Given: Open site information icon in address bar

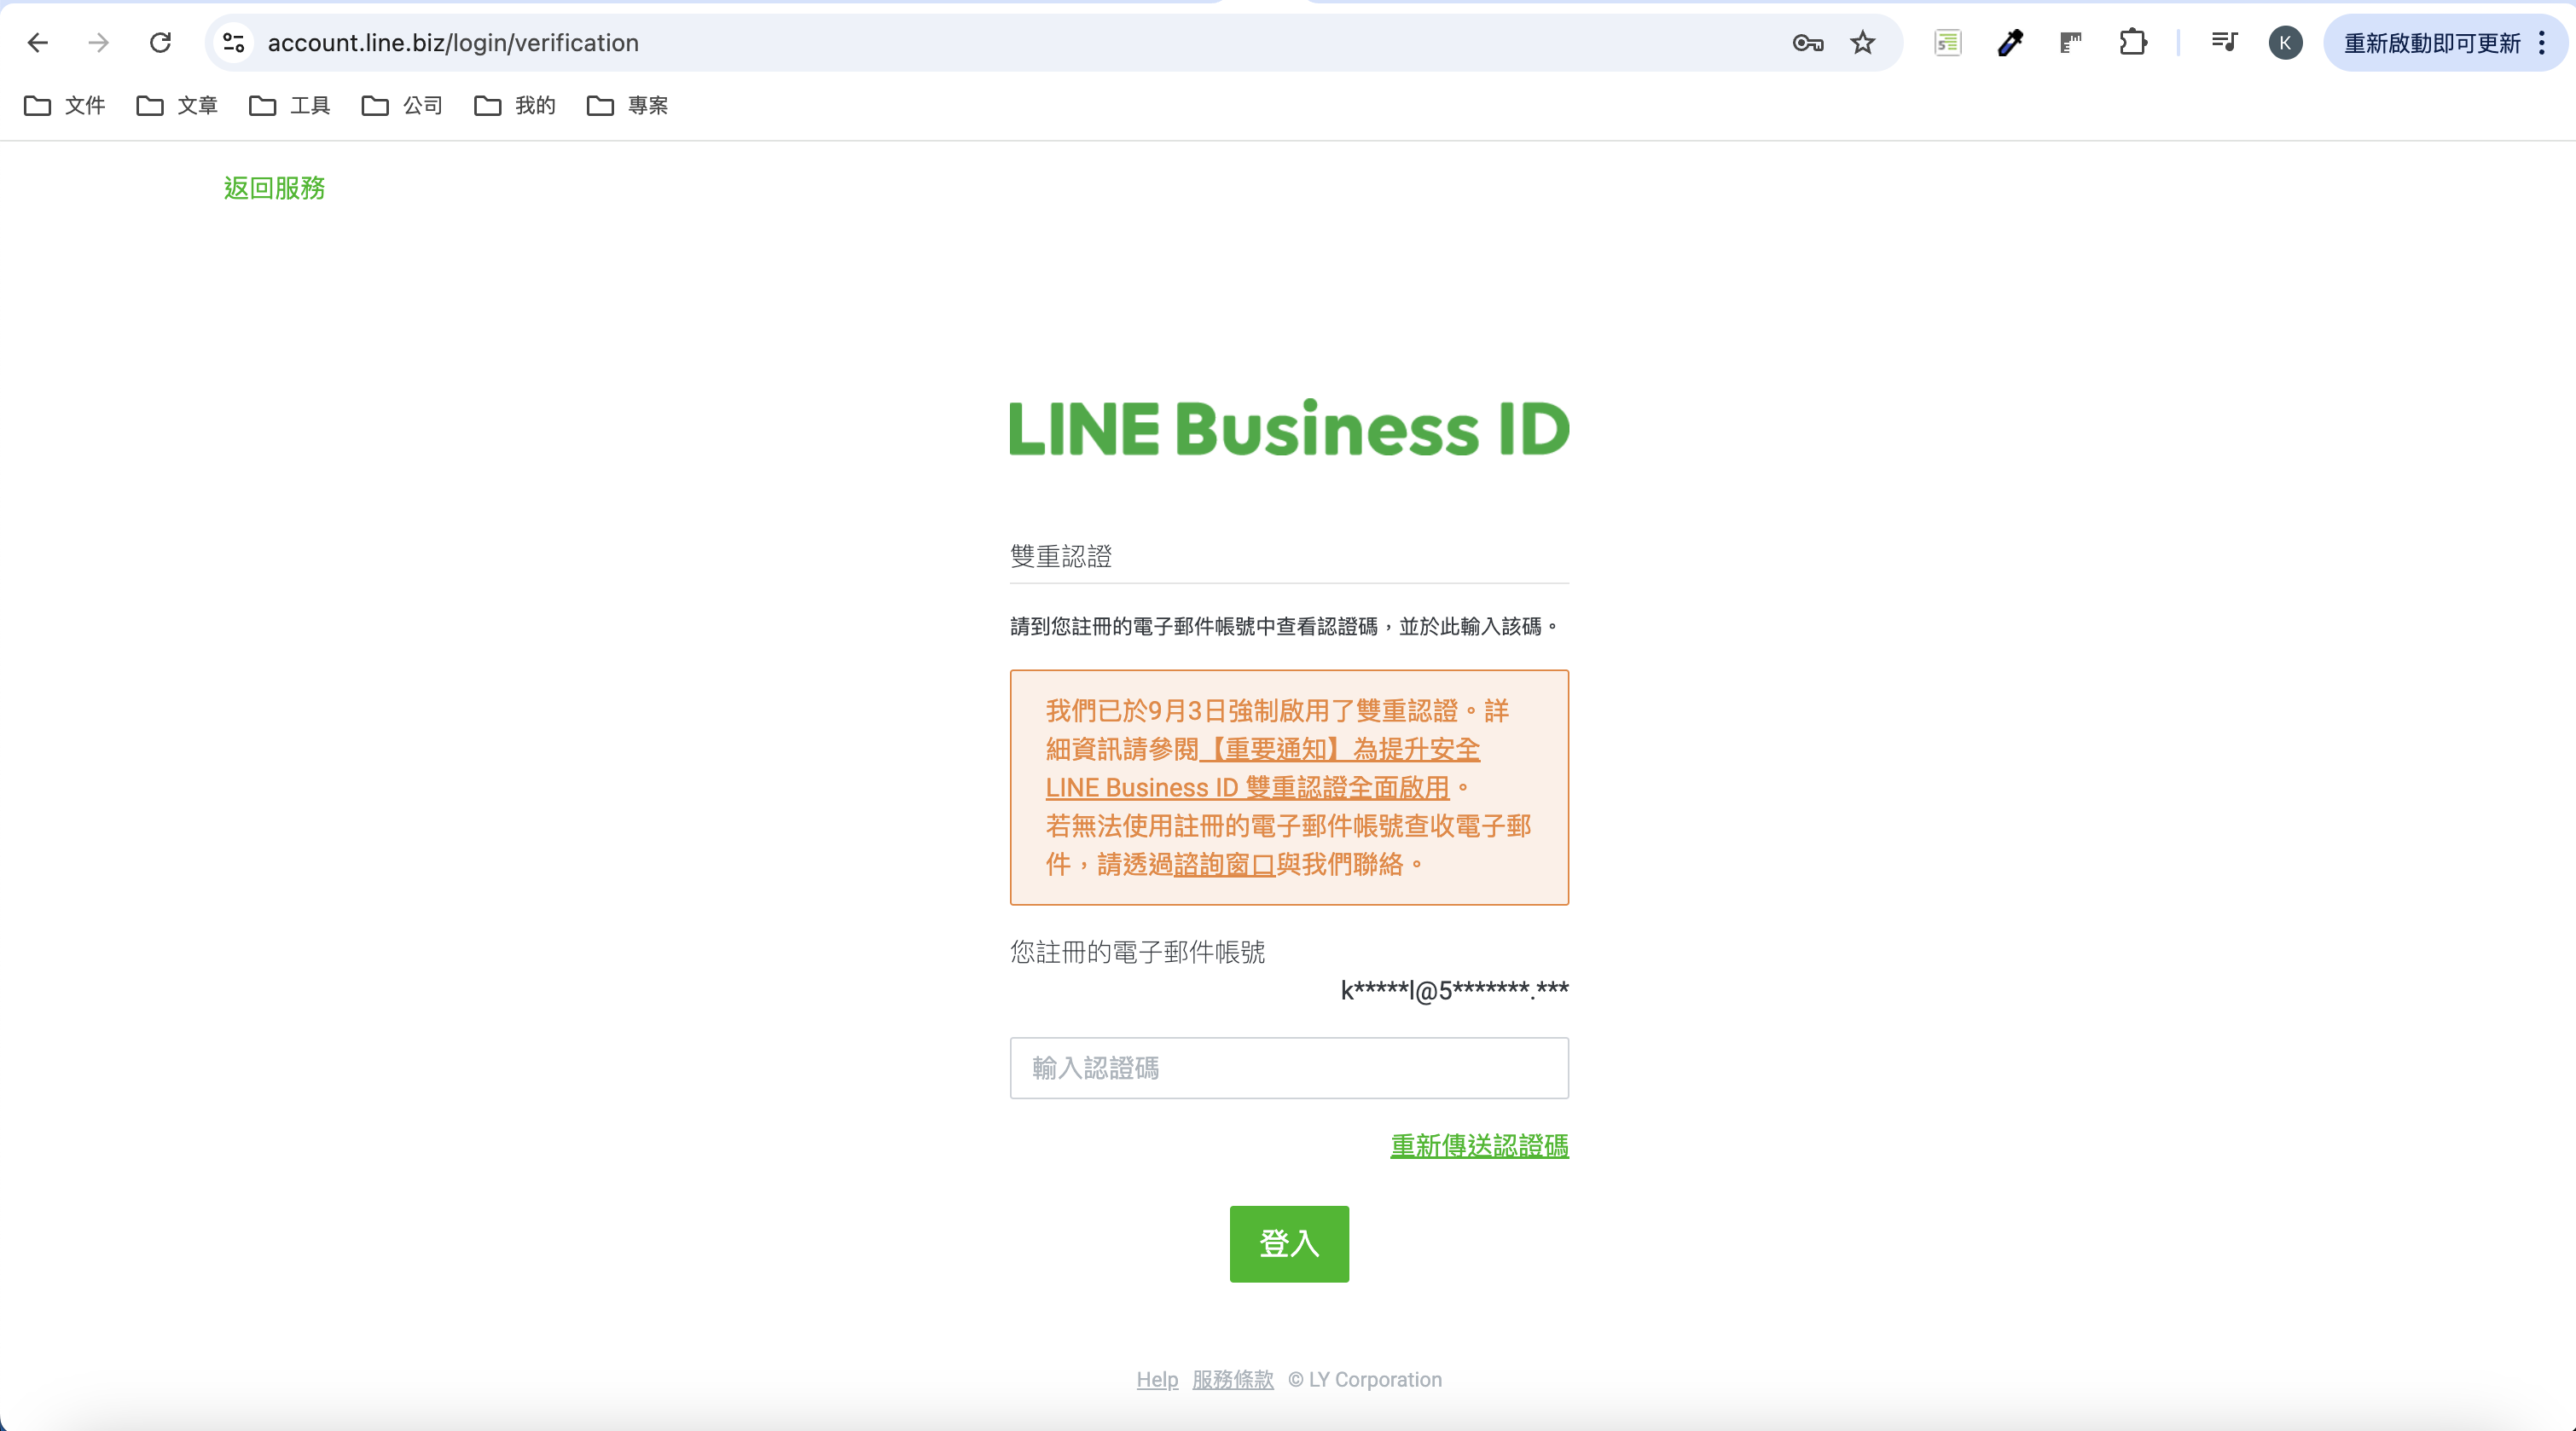Looking at the screenshot, I should (x=234, y=43).
